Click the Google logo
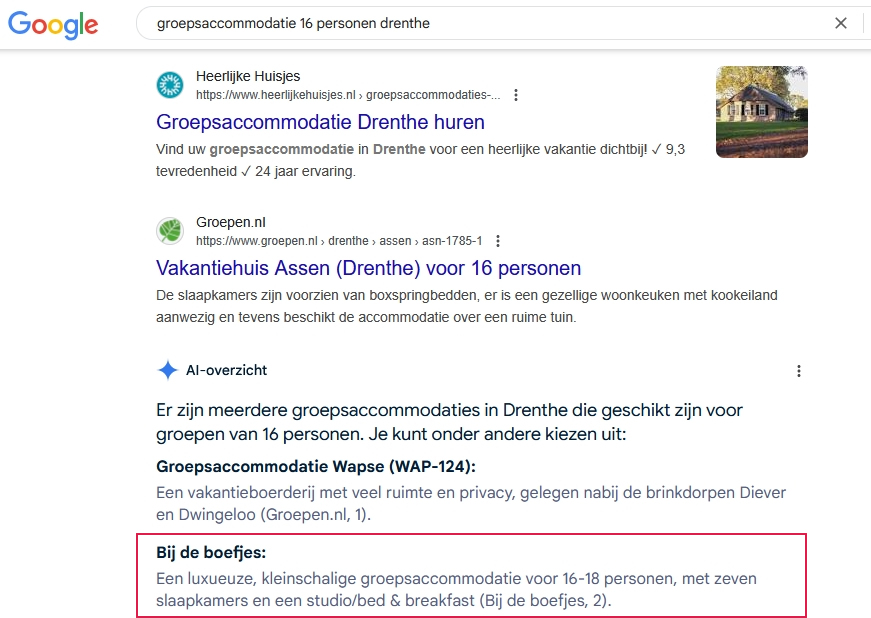 click(x=53, y=25)
